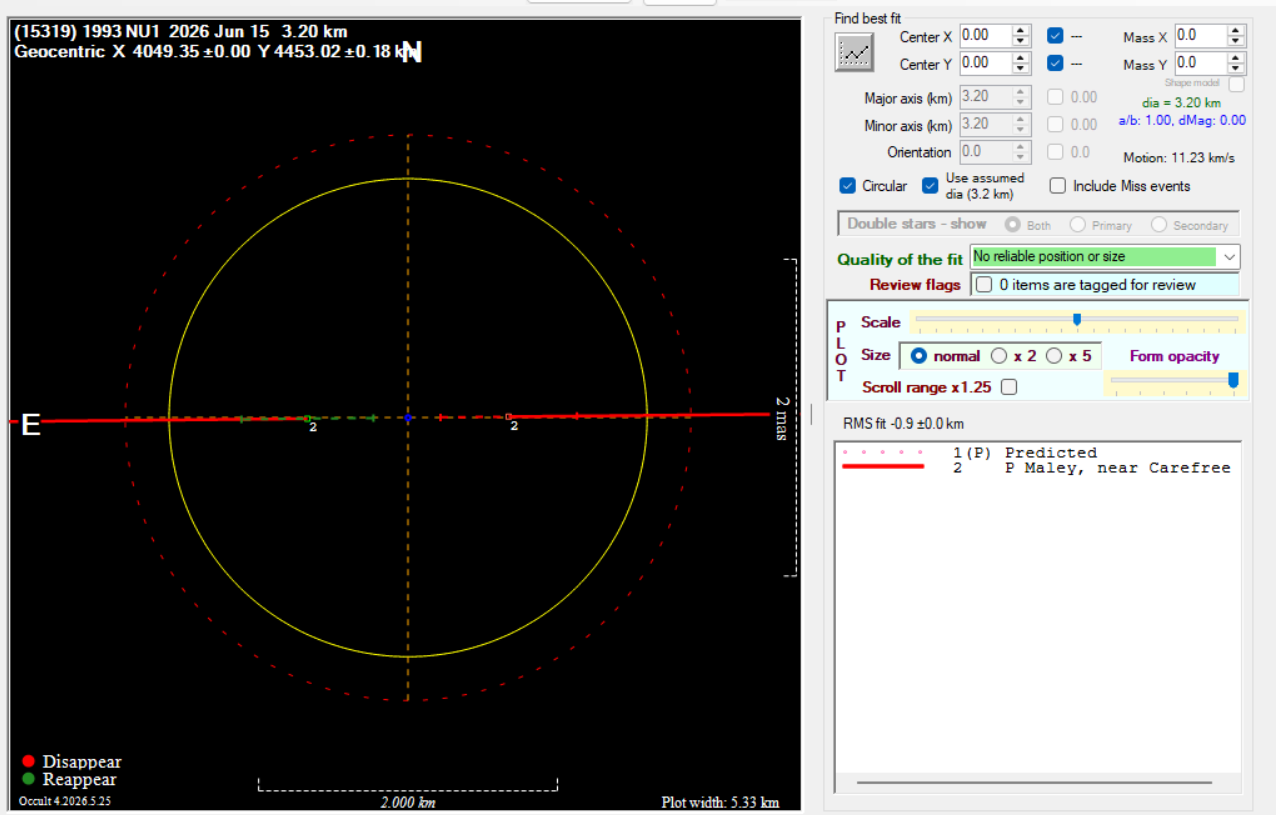1276x815 pixels.
Task: Select the P Maley, near Carefree row
Action: tap(1037, 468)
